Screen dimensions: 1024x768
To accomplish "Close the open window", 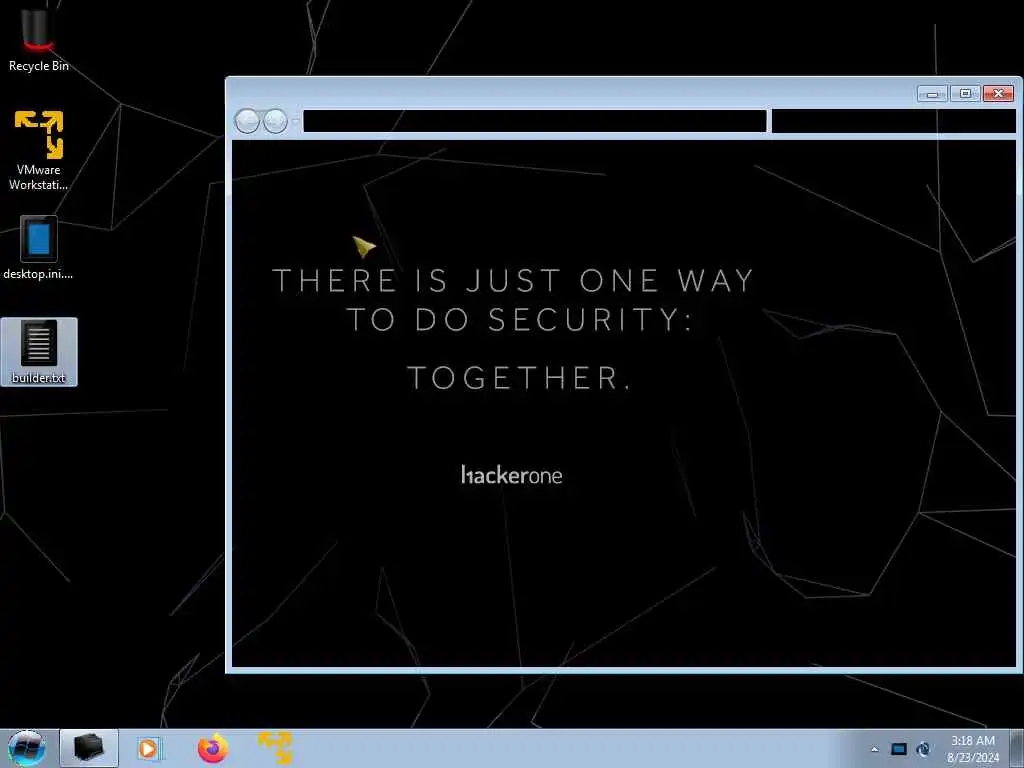I will coord(999,94).
